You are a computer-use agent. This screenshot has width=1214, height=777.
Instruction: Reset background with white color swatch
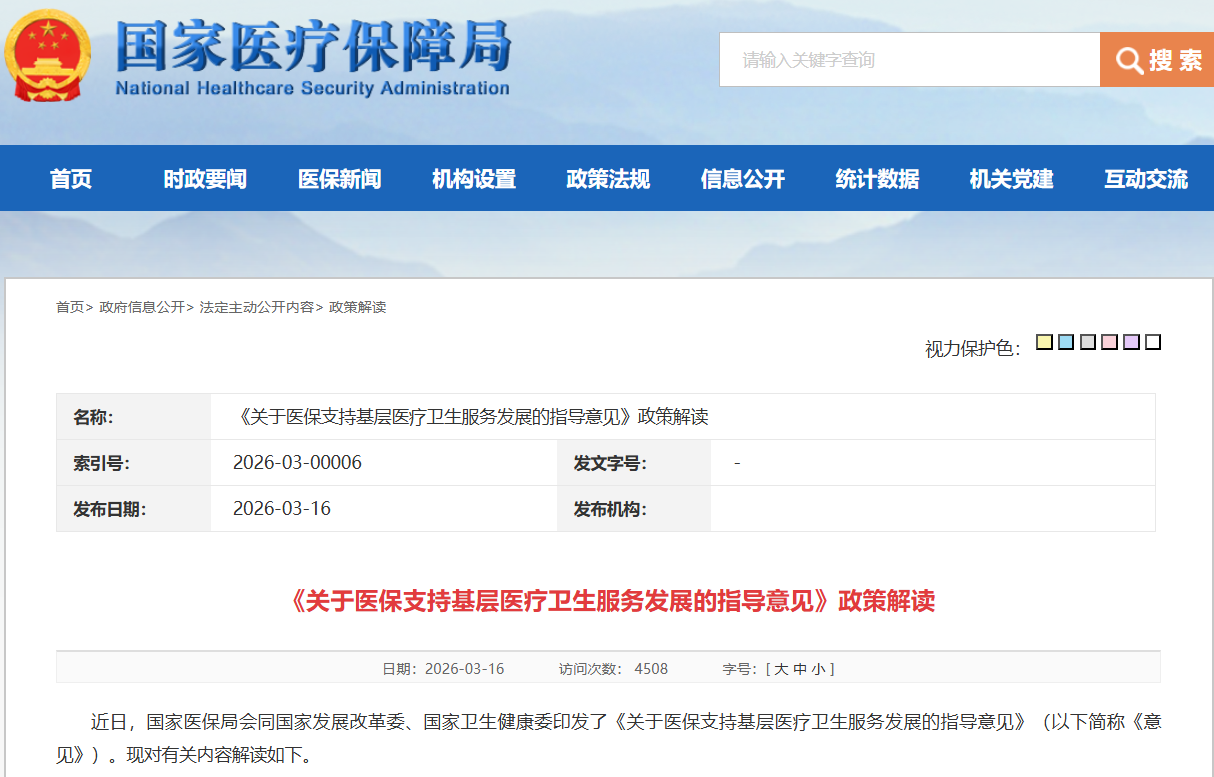pos(1153,342)
